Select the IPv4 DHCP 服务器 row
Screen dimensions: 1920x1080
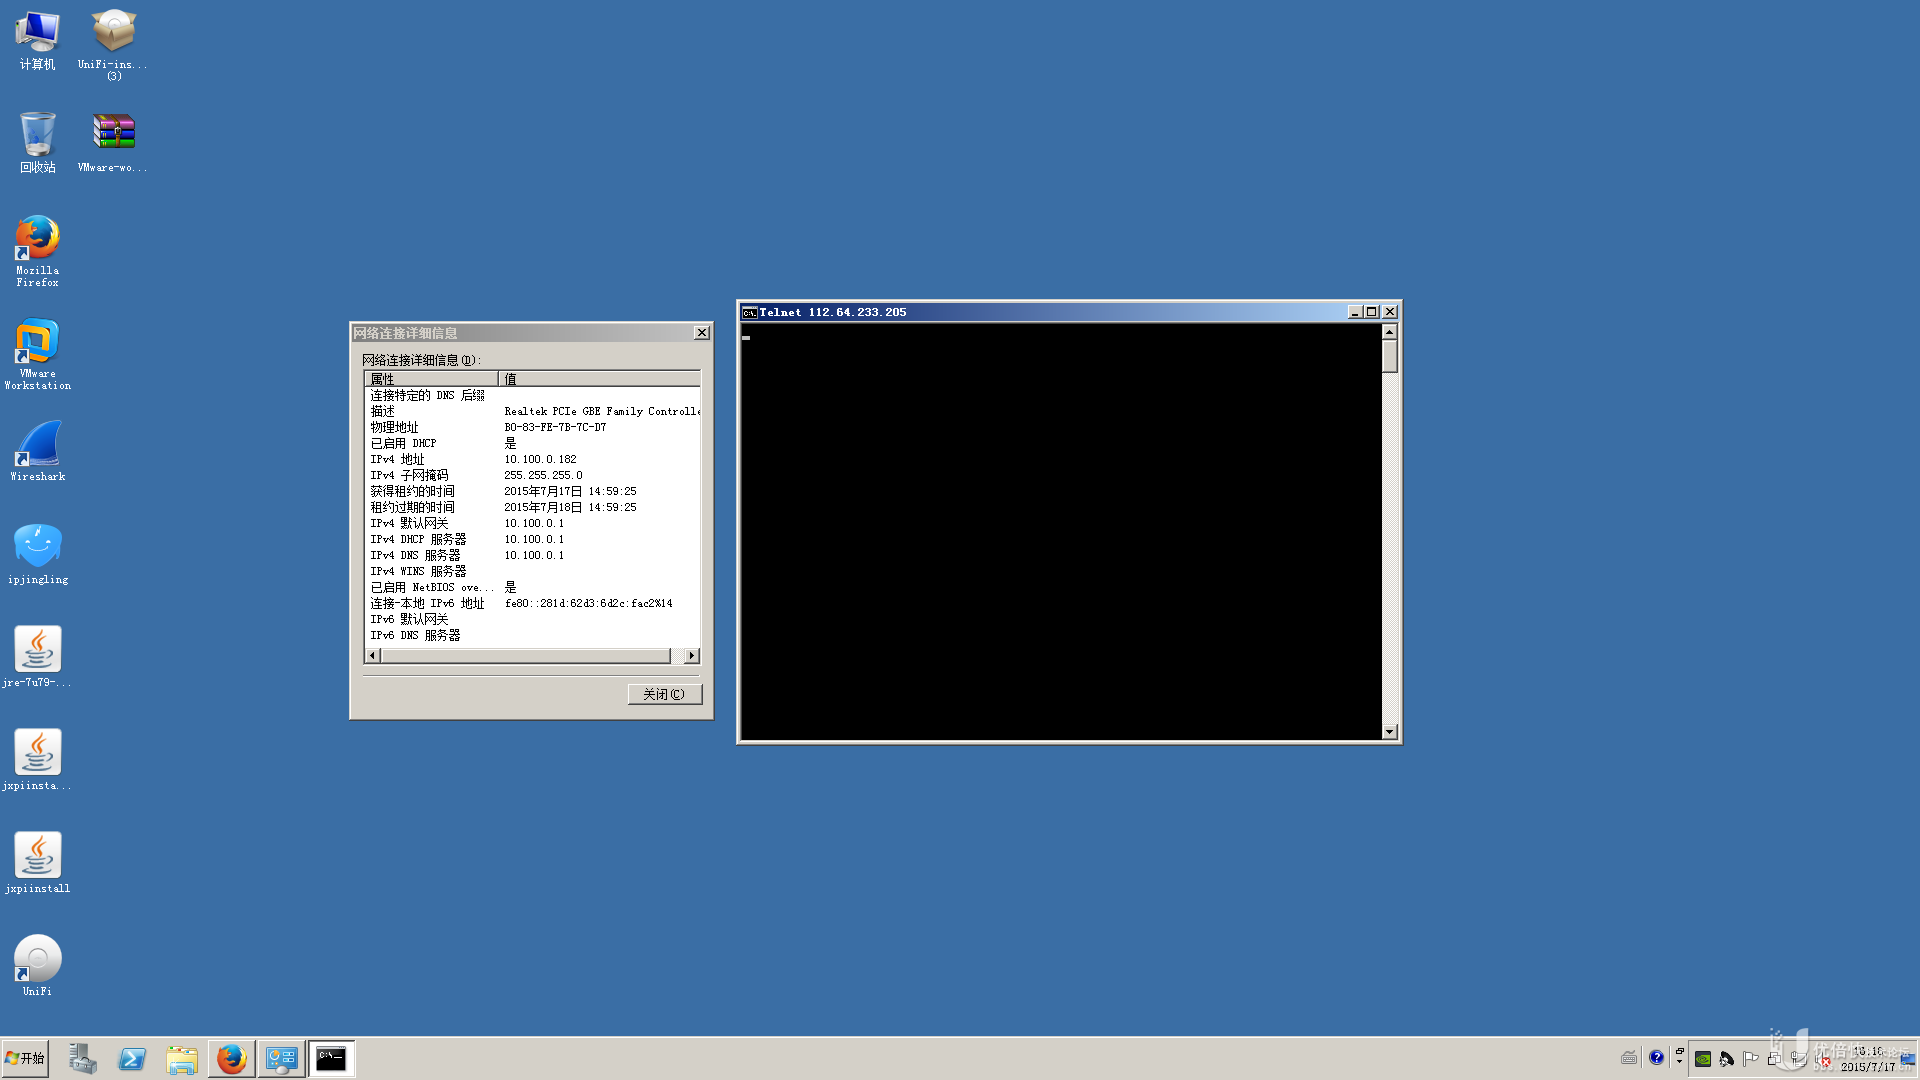pyautogui.click(x=532, y=539)
